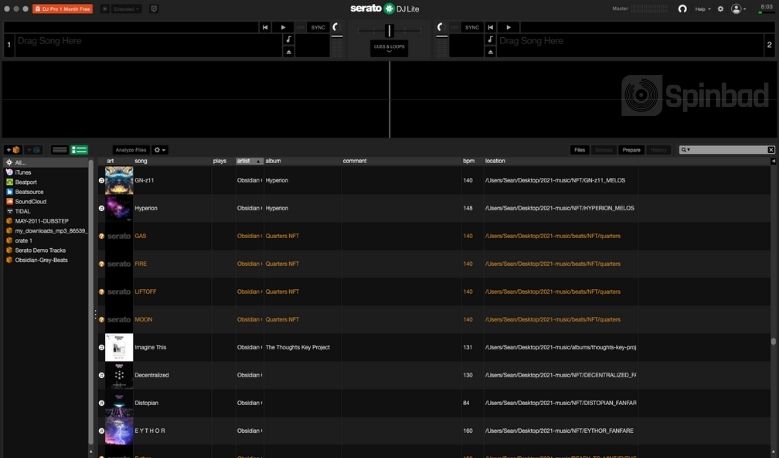Open crate 1 in sidebar
This screenshot has width=779, height=458.
click(47, 240)
